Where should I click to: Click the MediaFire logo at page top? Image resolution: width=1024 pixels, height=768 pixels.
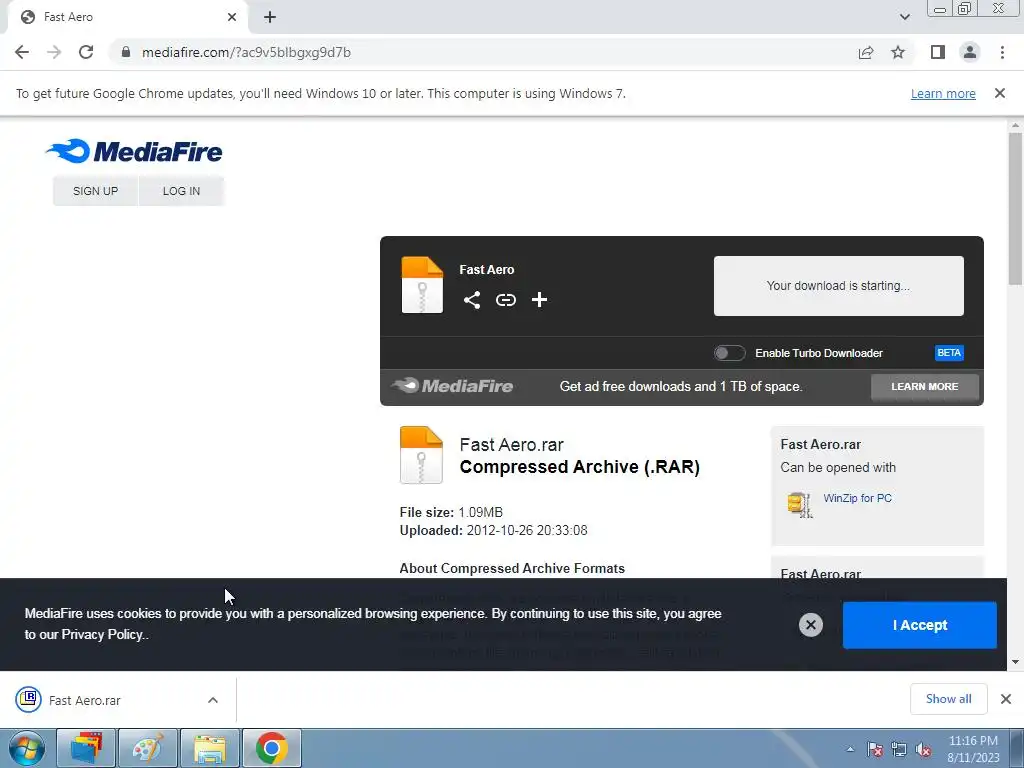(x=134, y=151)
